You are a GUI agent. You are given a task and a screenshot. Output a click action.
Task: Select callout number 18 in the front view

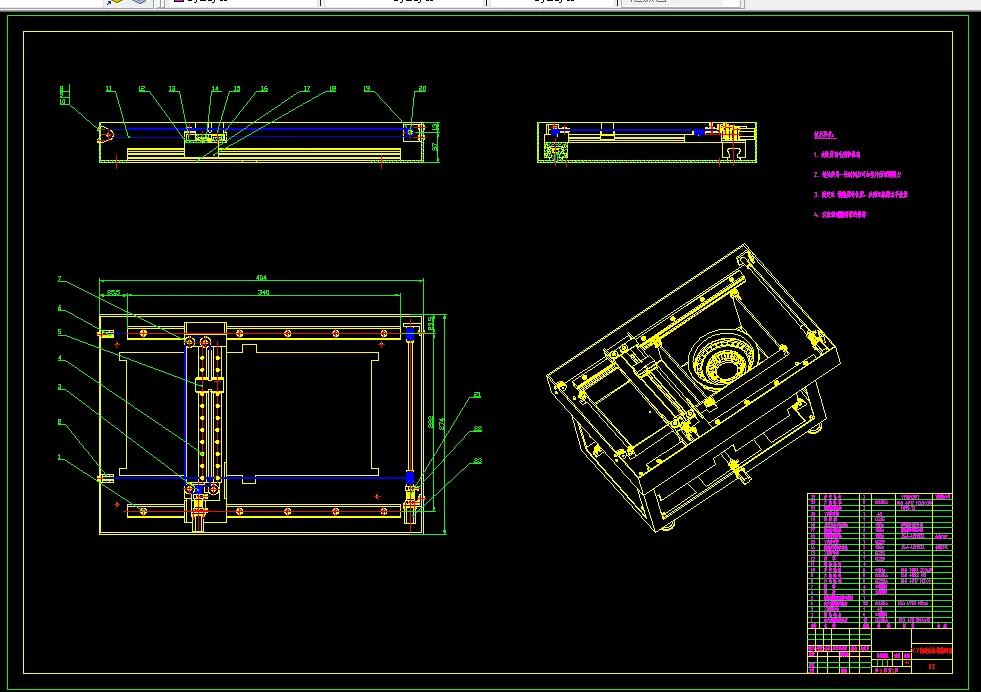pos(332,89)
